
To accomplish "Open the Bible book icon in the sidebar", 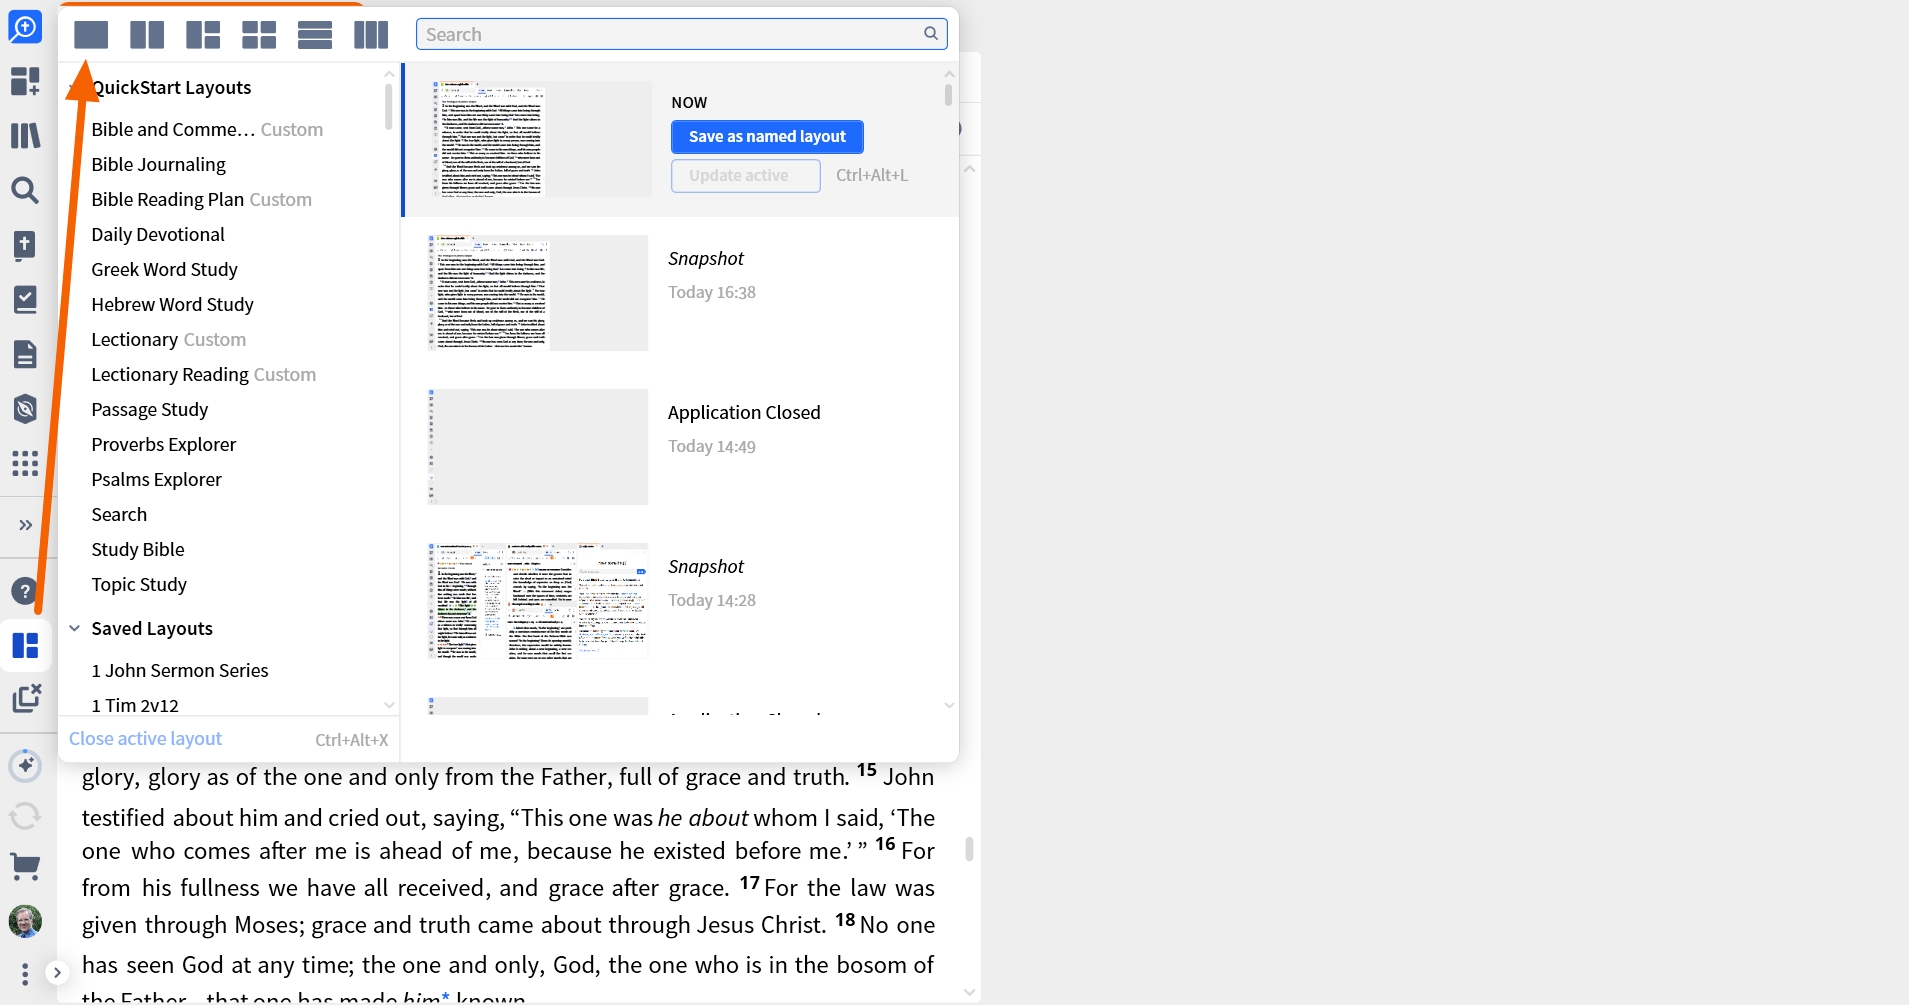I will coord(25,245).
